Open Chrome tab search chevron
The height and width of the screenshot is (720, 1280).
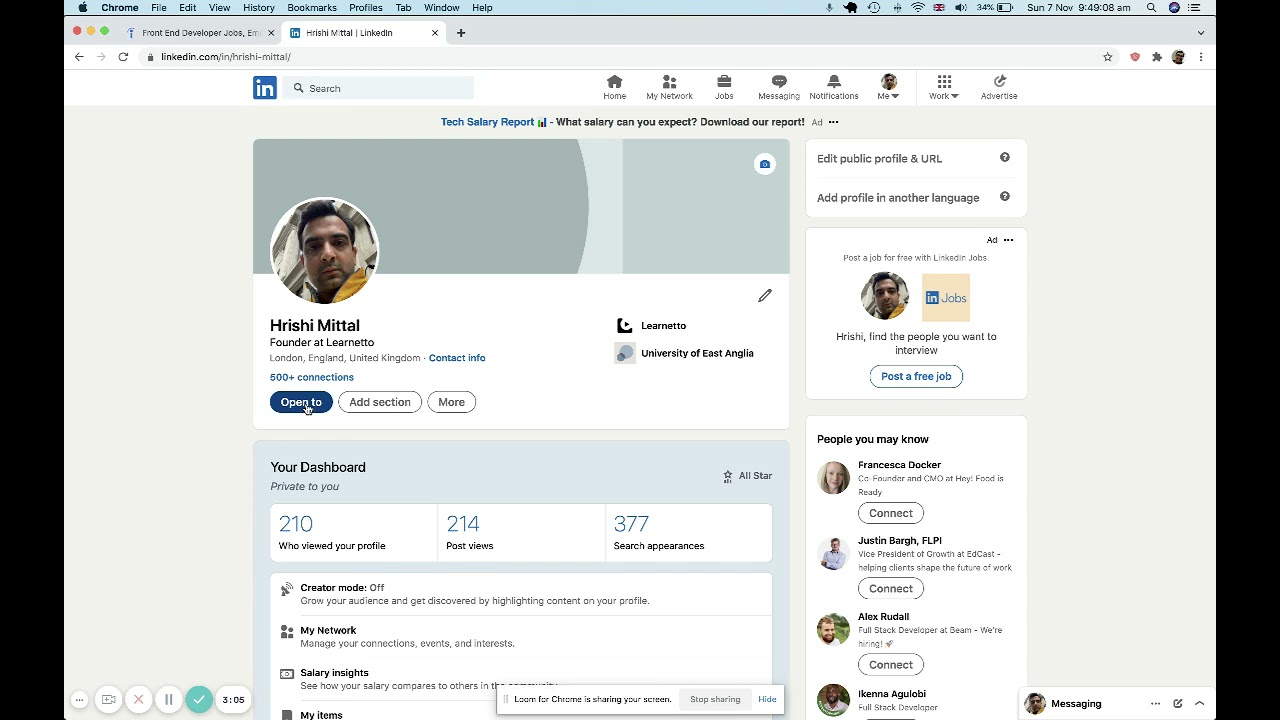tap(1201, 33)
